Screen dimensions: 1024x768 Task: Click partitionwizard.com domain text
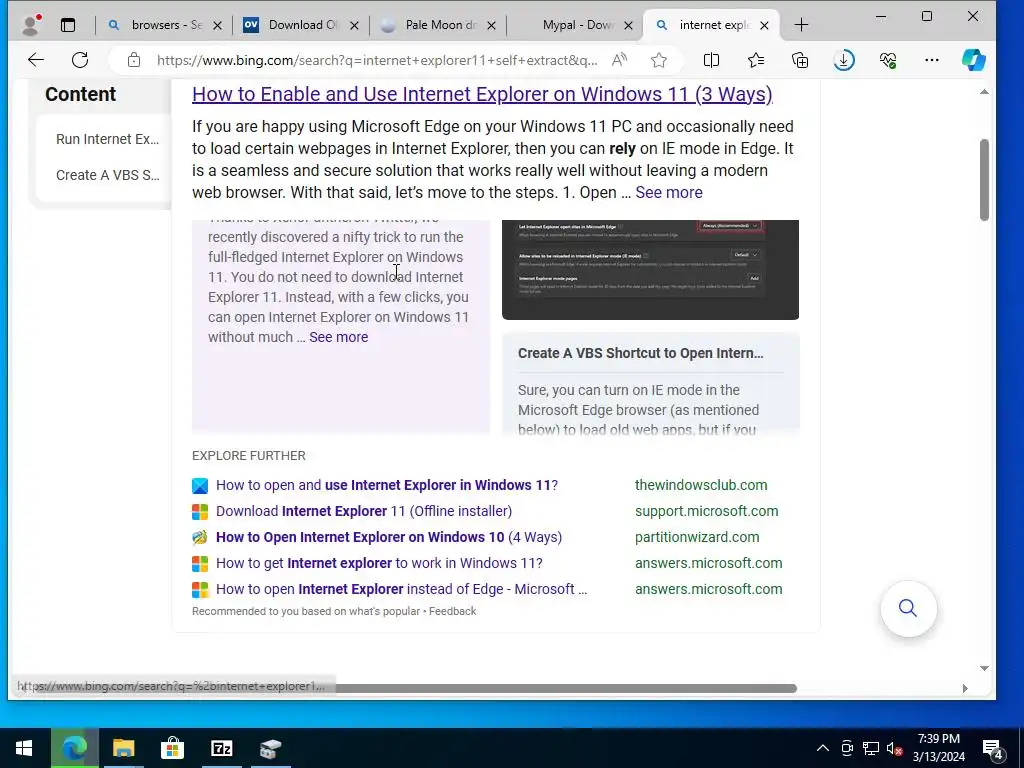coord(697,537)
